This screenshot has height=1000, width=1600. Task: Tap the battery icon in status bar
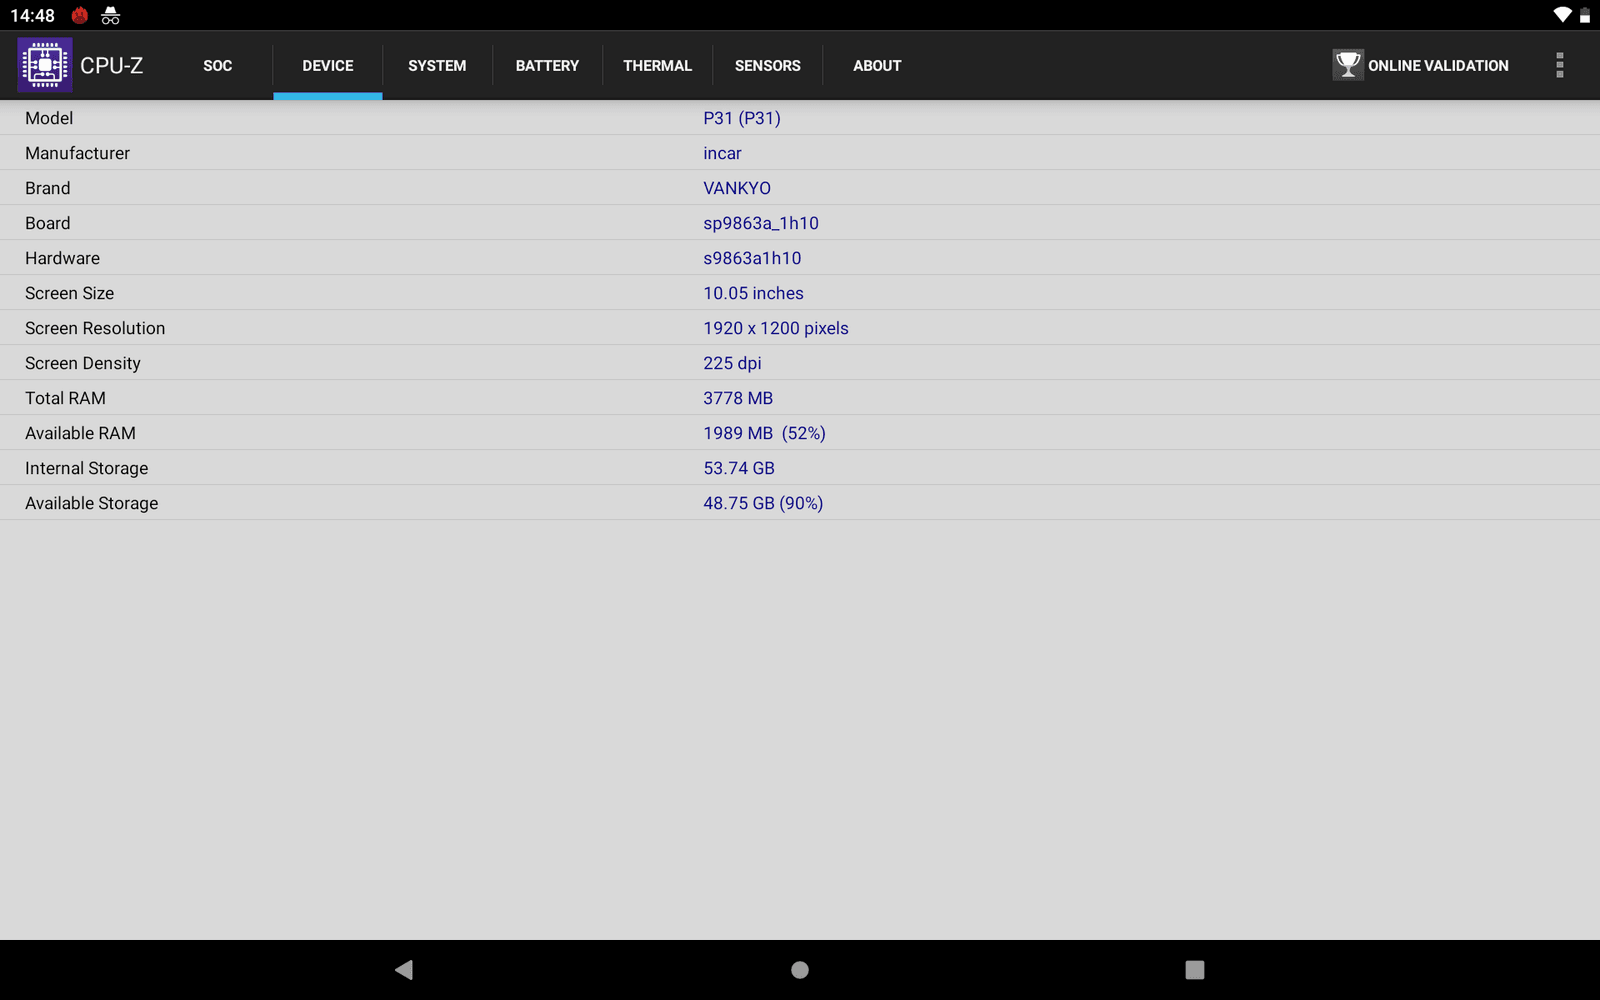[x=1585, y=15]
